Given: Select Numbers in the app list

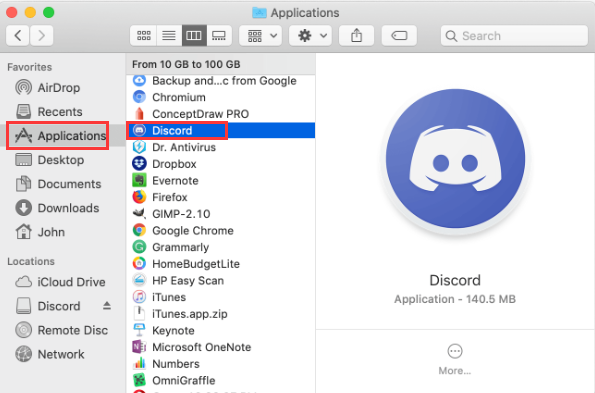Looking at the screenshot, I should 220,365.
